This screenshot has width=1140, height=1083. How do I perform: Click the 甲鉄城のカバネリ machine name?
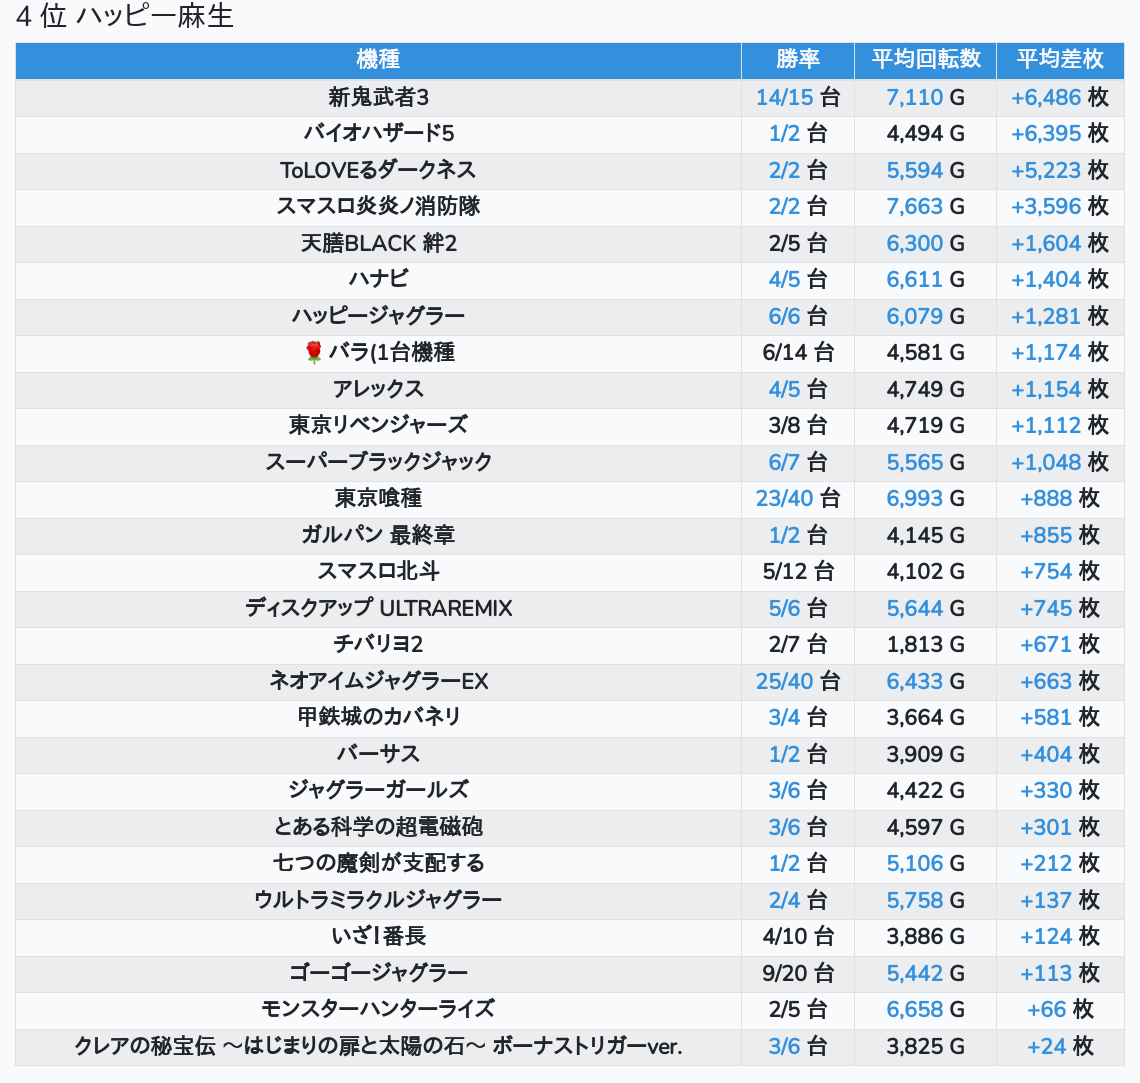(378, 717)
